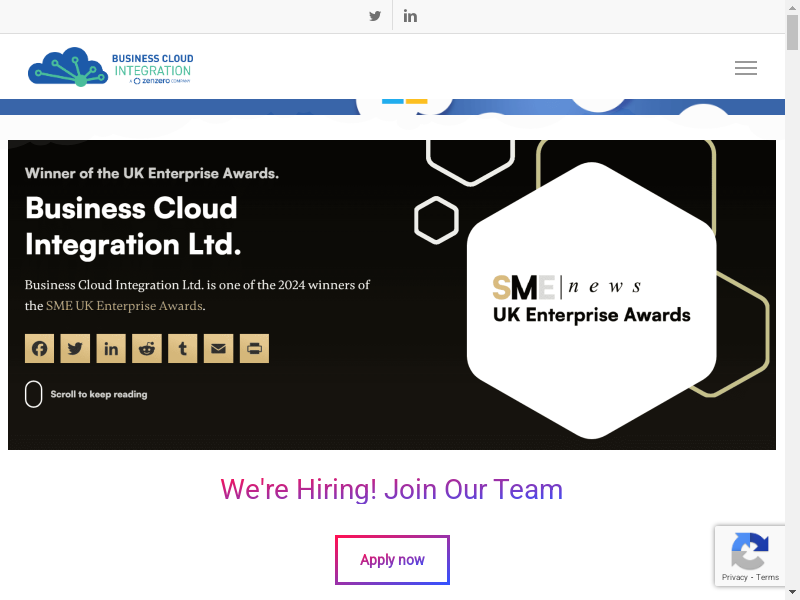Share the award article on Facebook

coord(39,348)
